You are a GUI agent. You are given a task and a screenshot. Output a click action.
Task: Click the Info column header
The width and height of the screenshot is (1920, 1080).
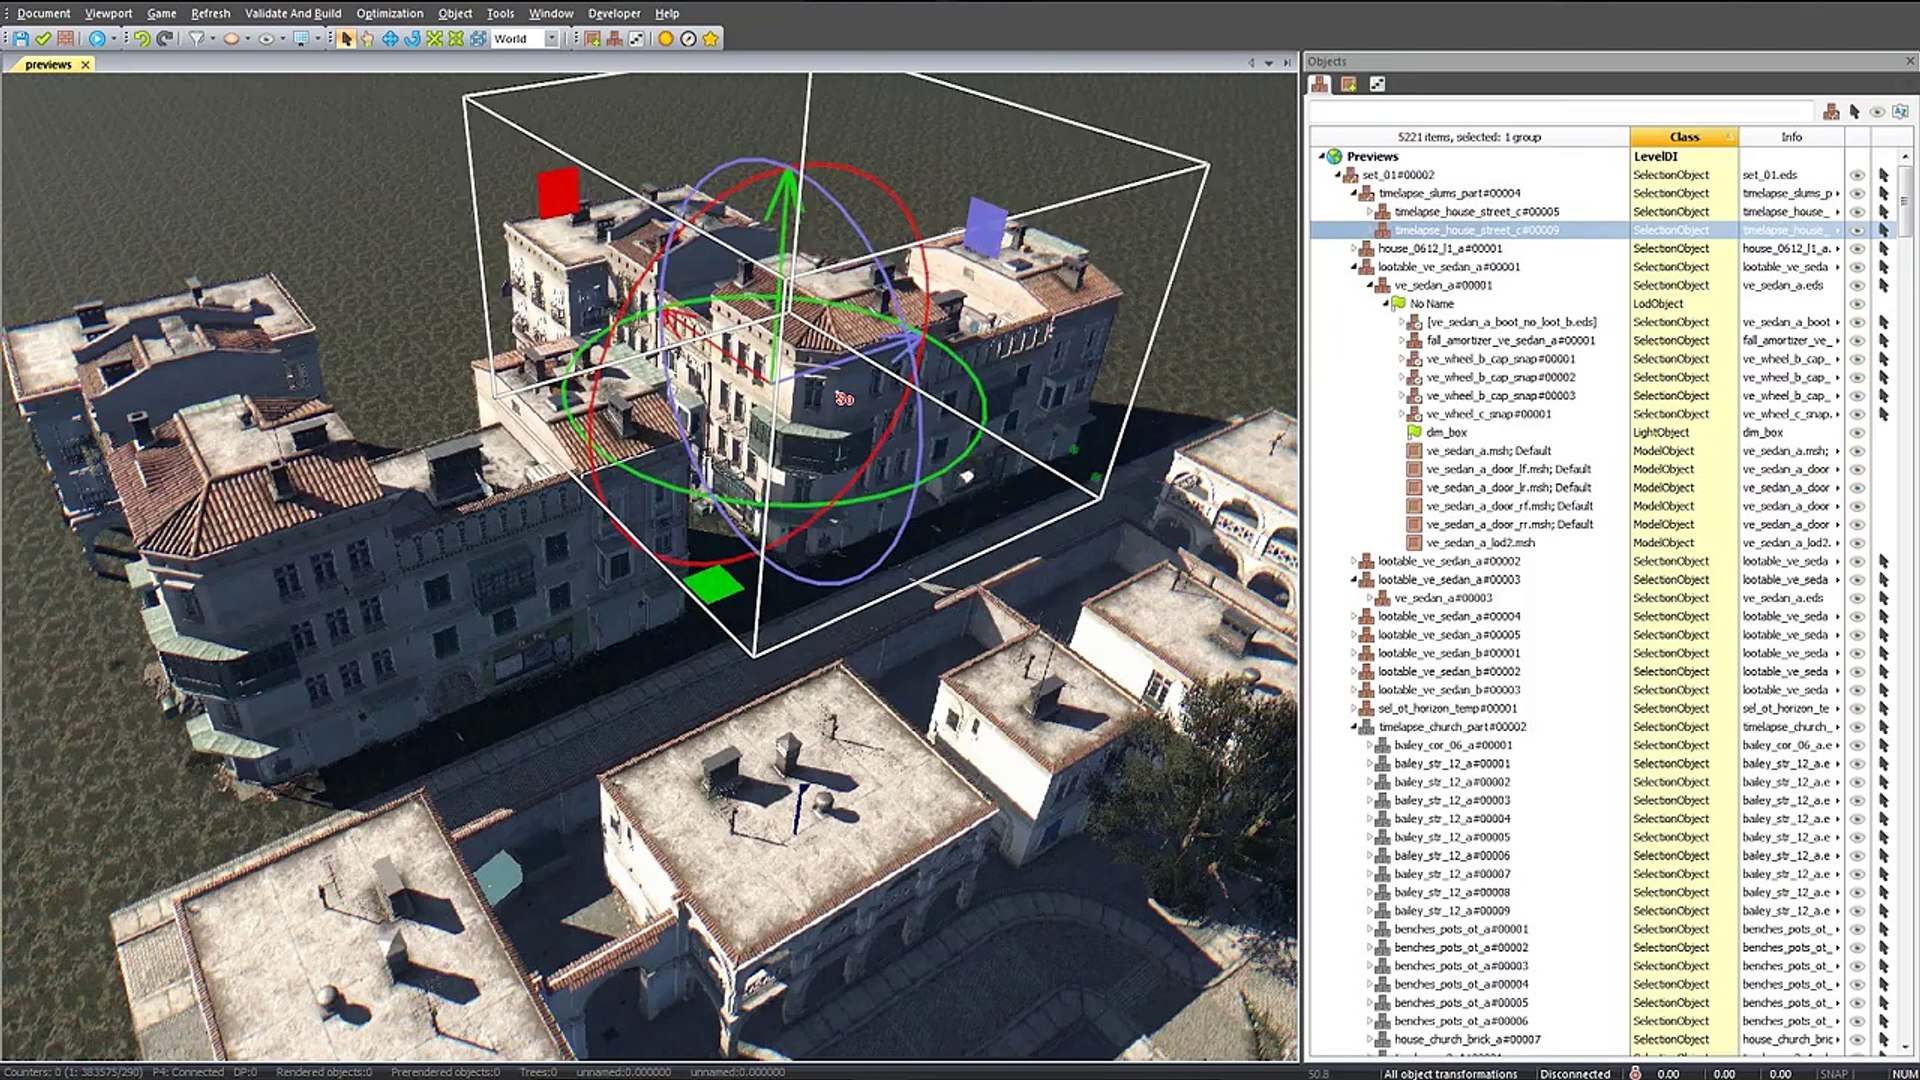(1791, 137)
